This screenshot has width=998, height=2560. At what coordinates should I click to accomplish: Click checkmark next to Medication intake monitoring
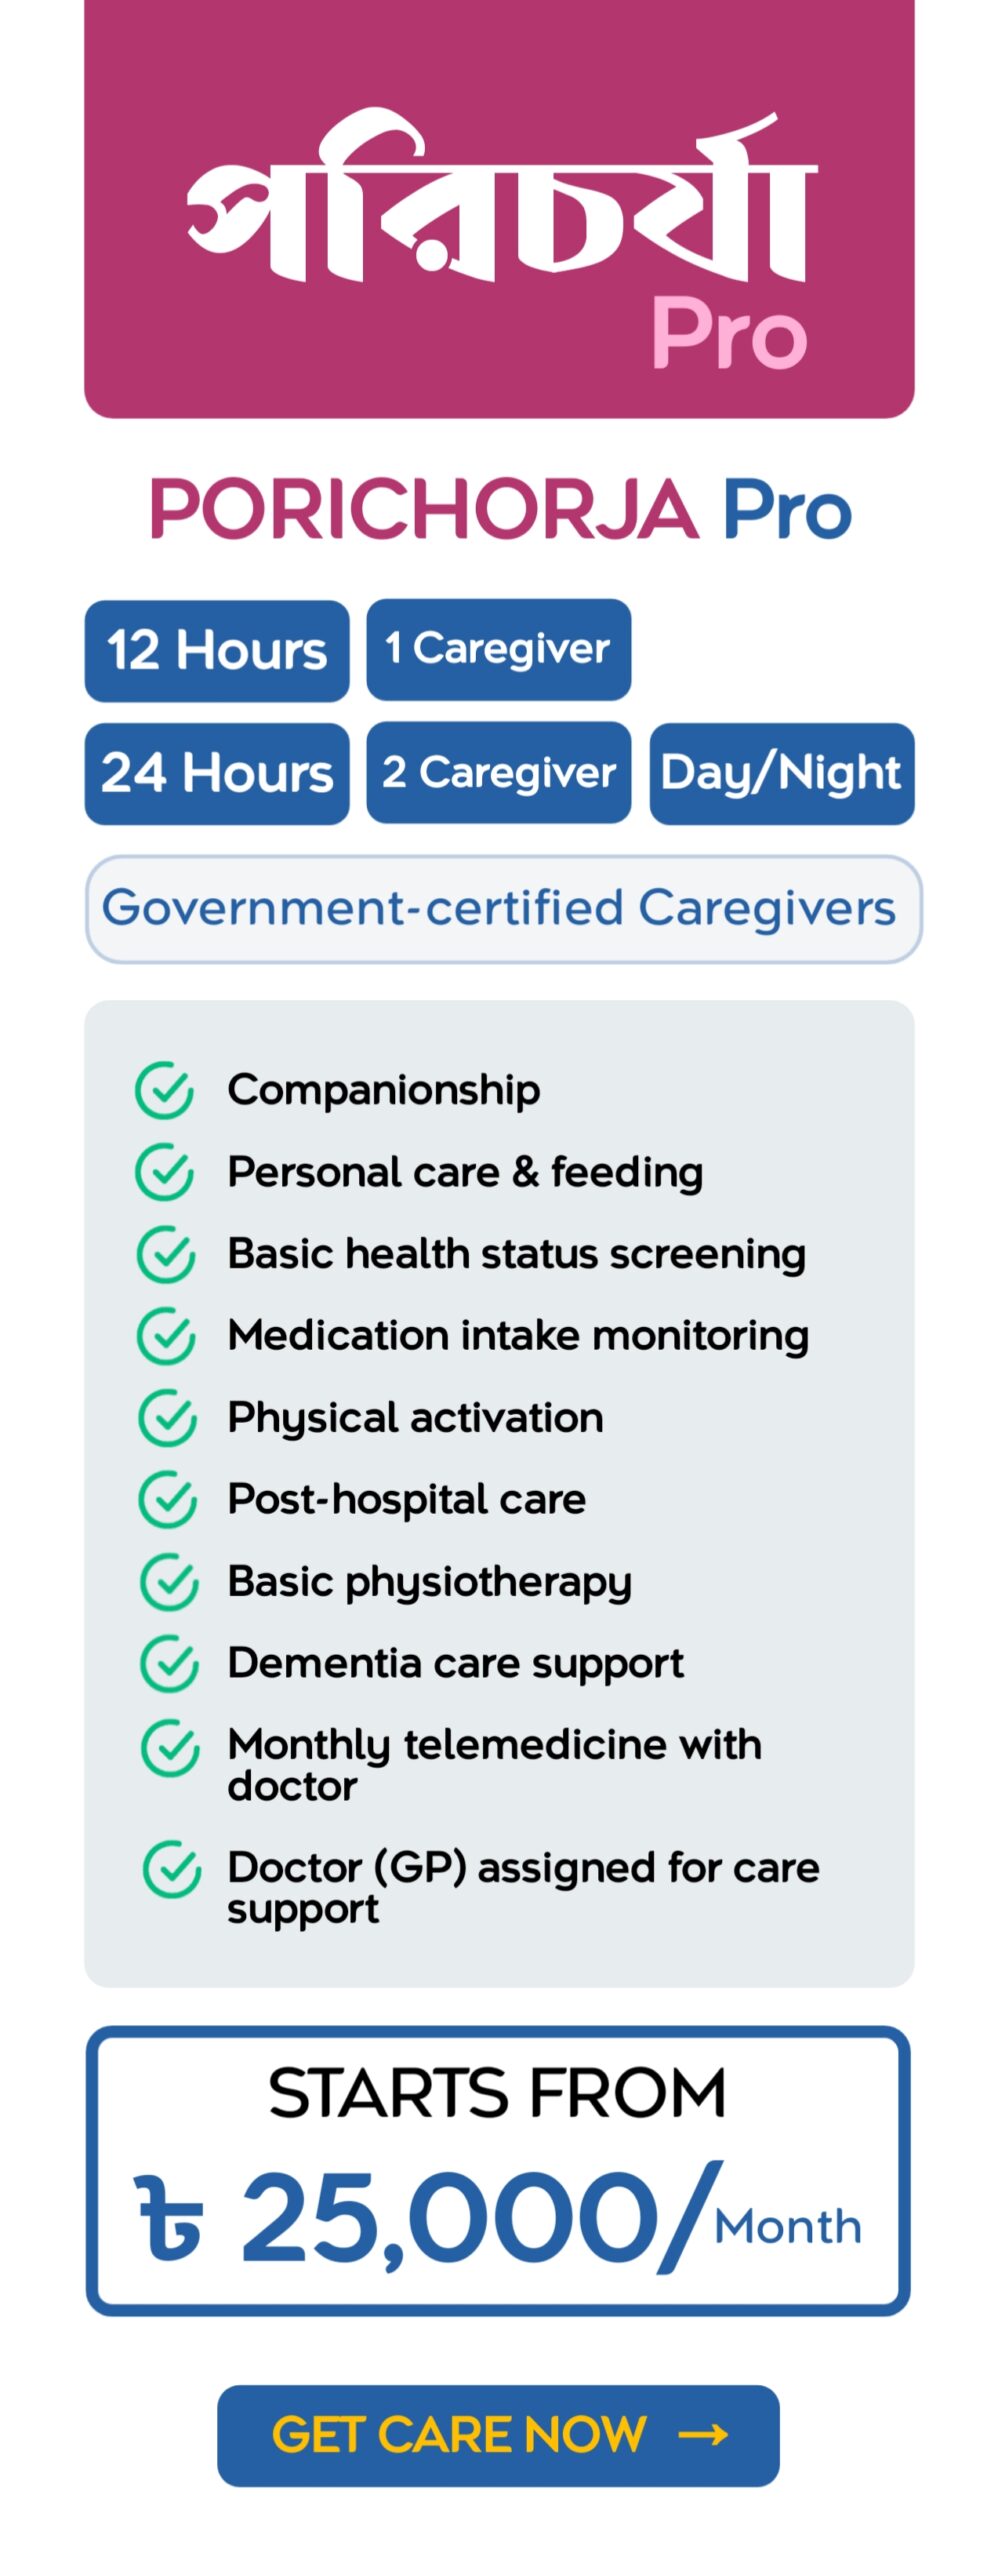coord(166,1336)
